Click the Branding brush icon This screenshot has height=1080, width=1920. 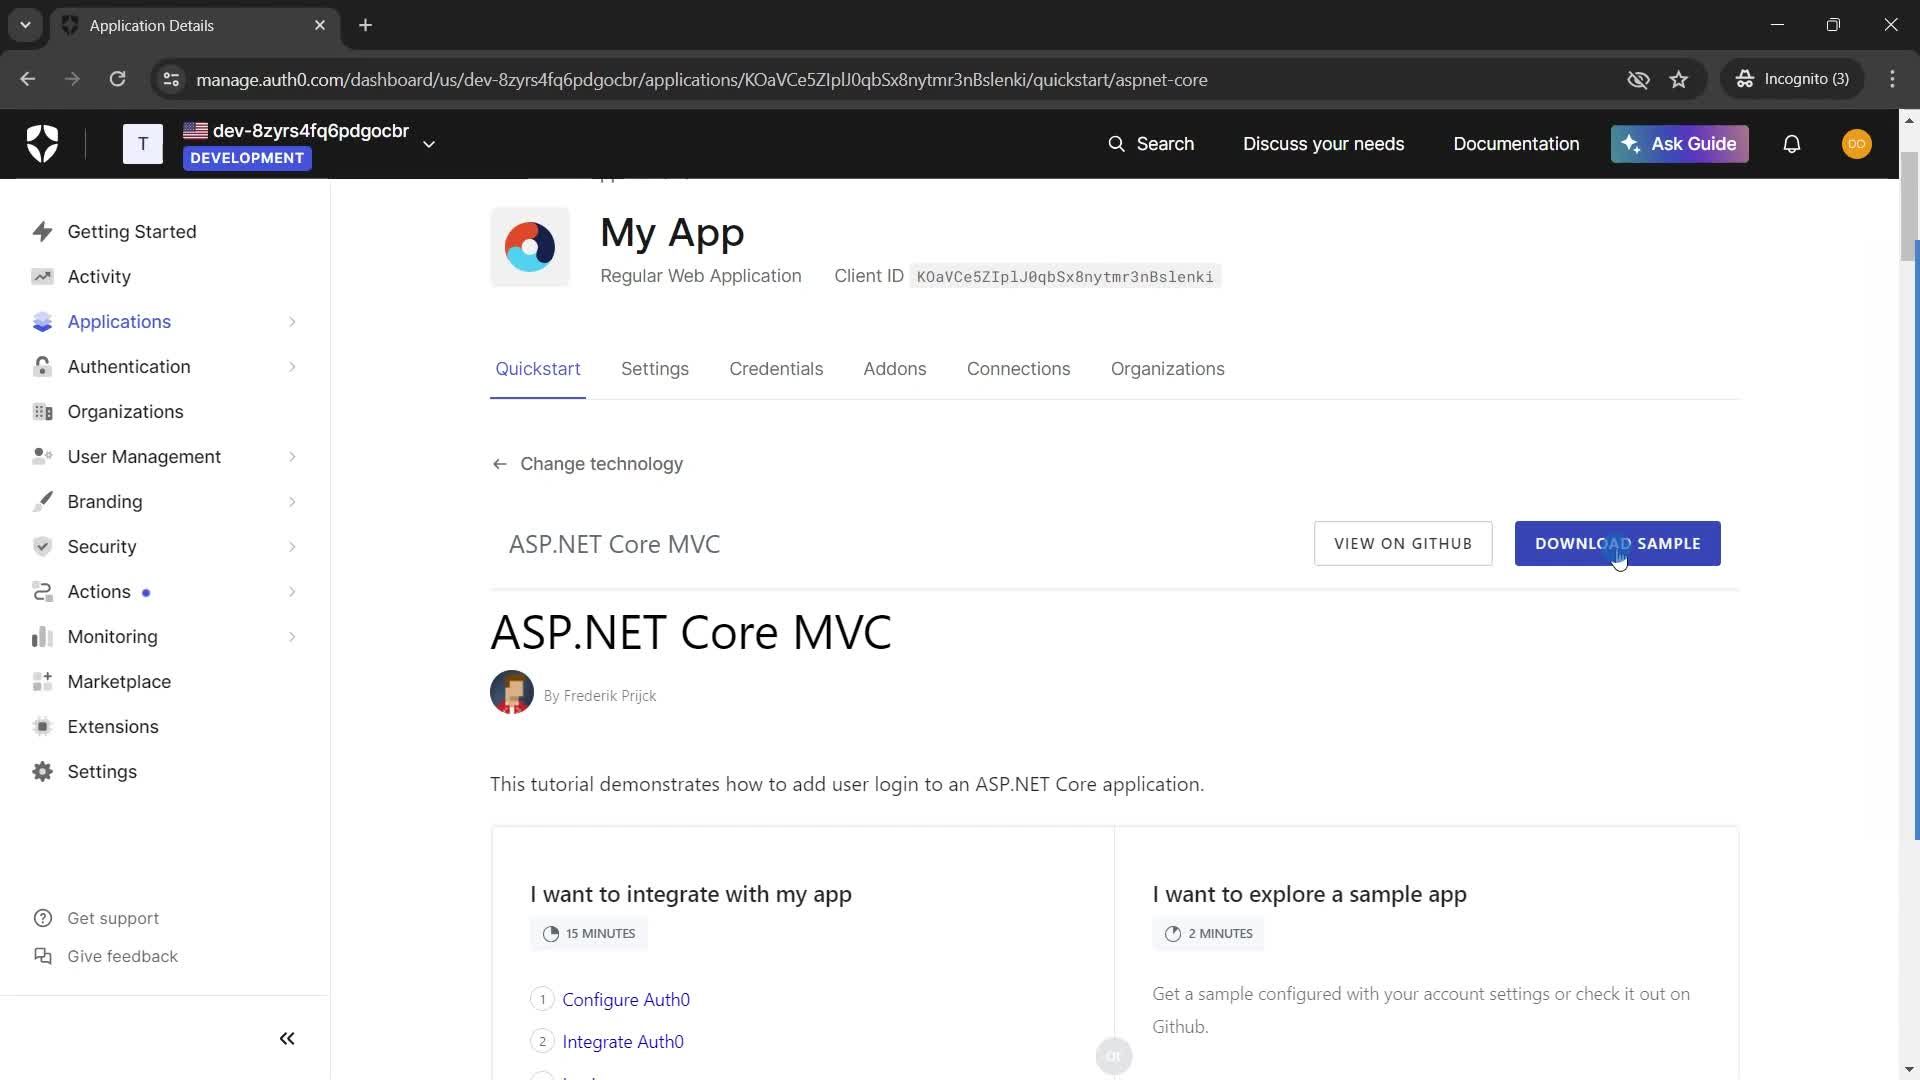coord(42,502)
